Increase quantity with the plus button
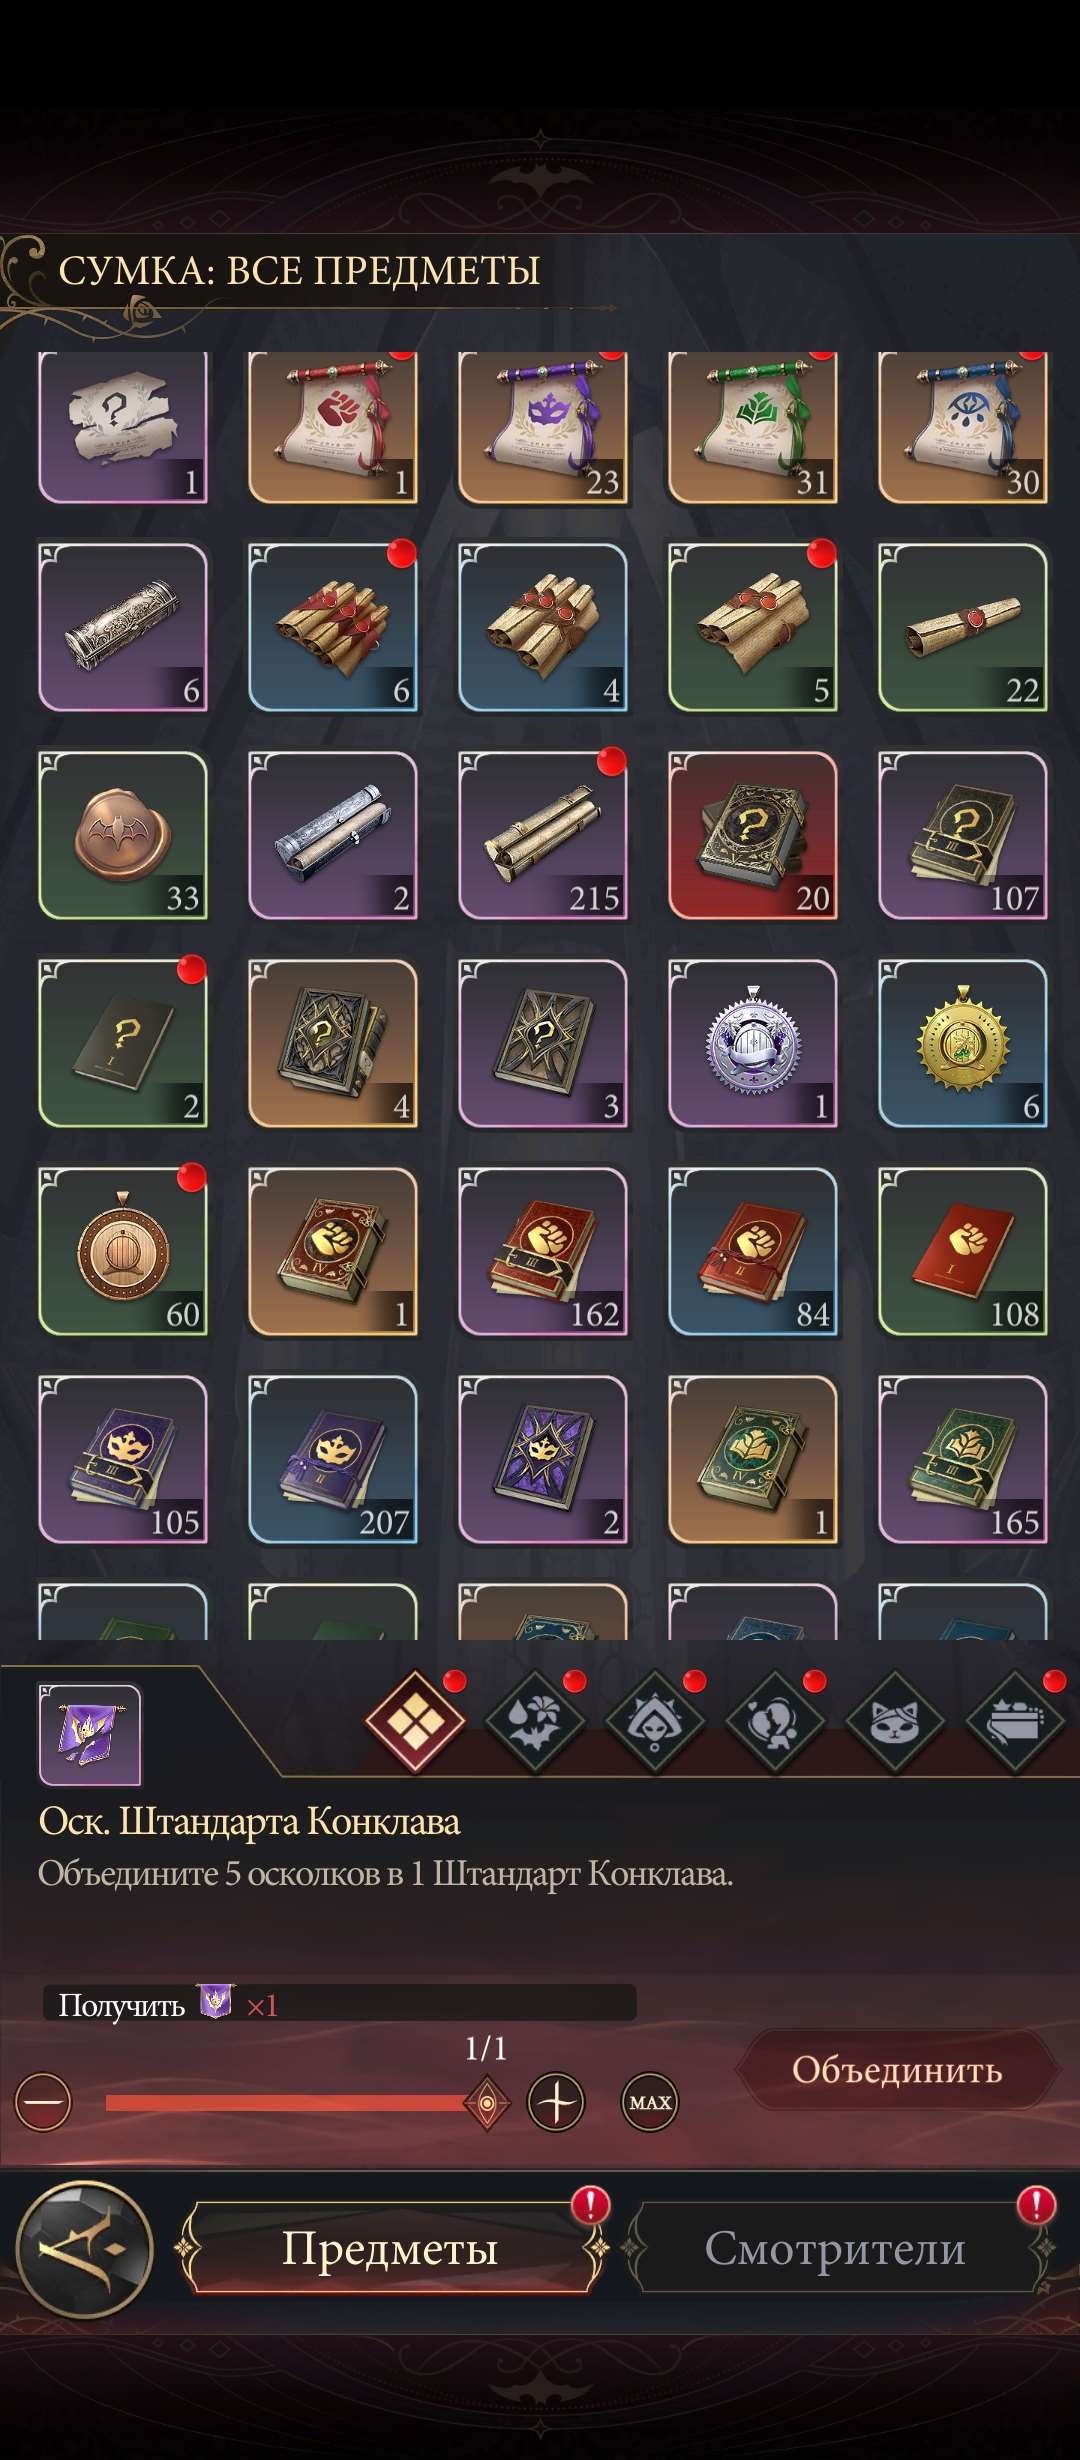Screen dimensions: 1080x2460 [556, 2102]
